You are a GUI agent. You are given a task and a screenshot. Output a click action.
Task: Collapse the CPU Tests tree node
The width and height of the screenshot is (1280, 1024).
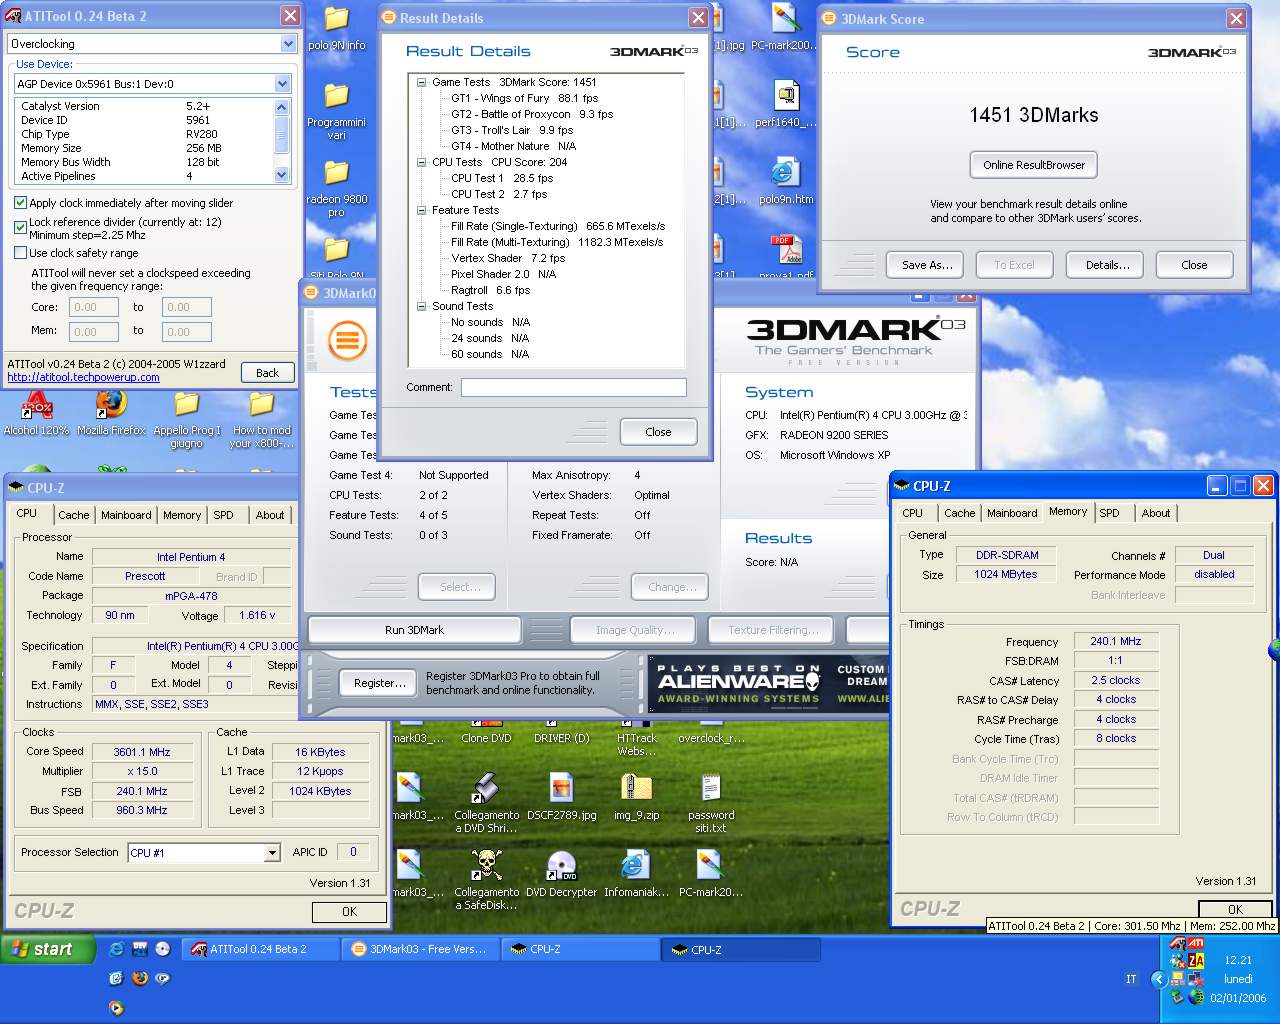click(x=422, y=162)
